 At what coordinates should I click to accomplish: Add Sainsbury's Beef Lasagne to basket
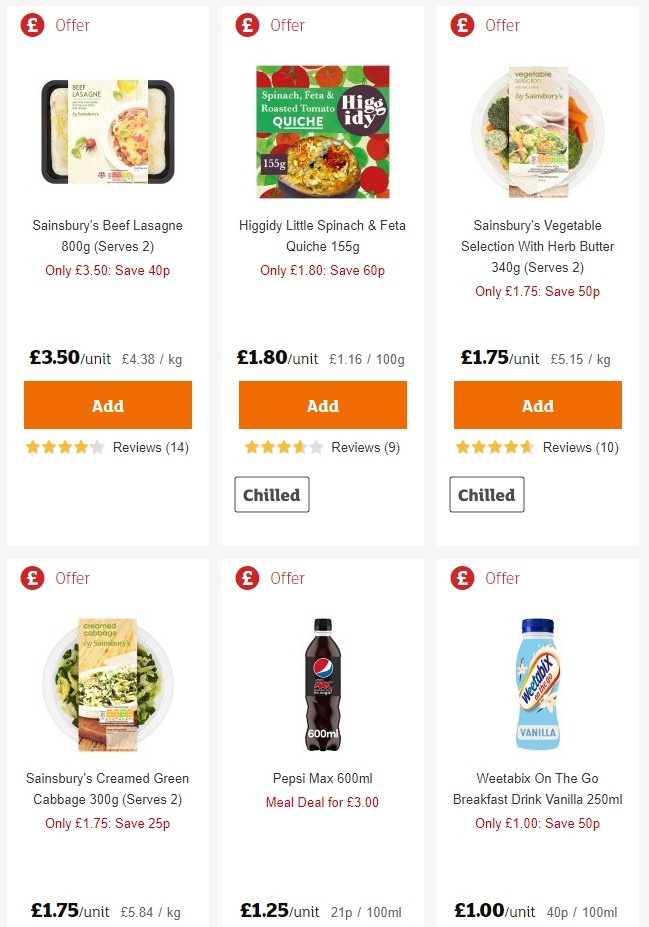[107, 405]
